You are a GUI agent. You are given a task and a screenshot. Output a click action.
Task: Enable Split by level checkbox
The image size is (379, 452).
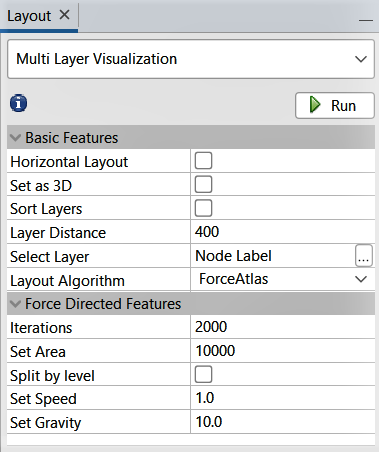(x=203, y=374)
